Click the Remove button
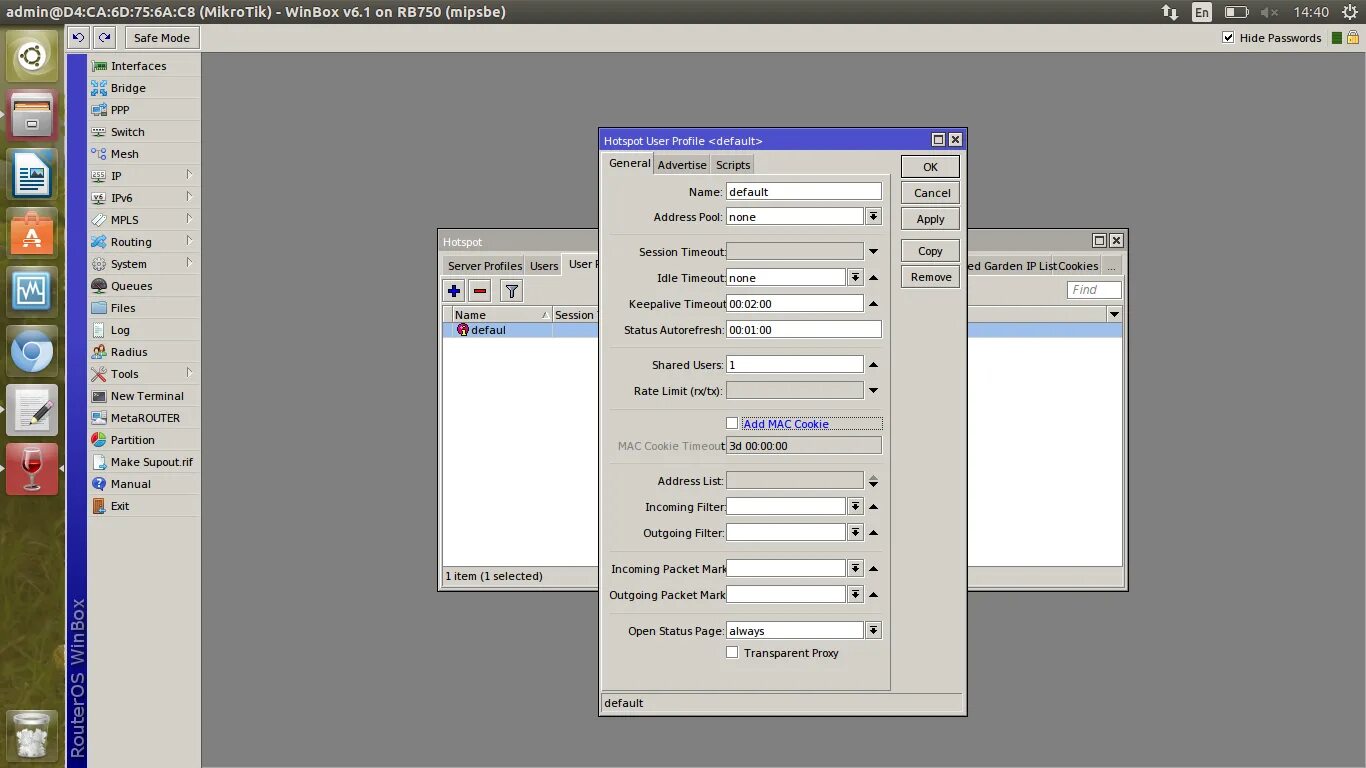This screenshot has width=1366, height=768. coord(930,277)
